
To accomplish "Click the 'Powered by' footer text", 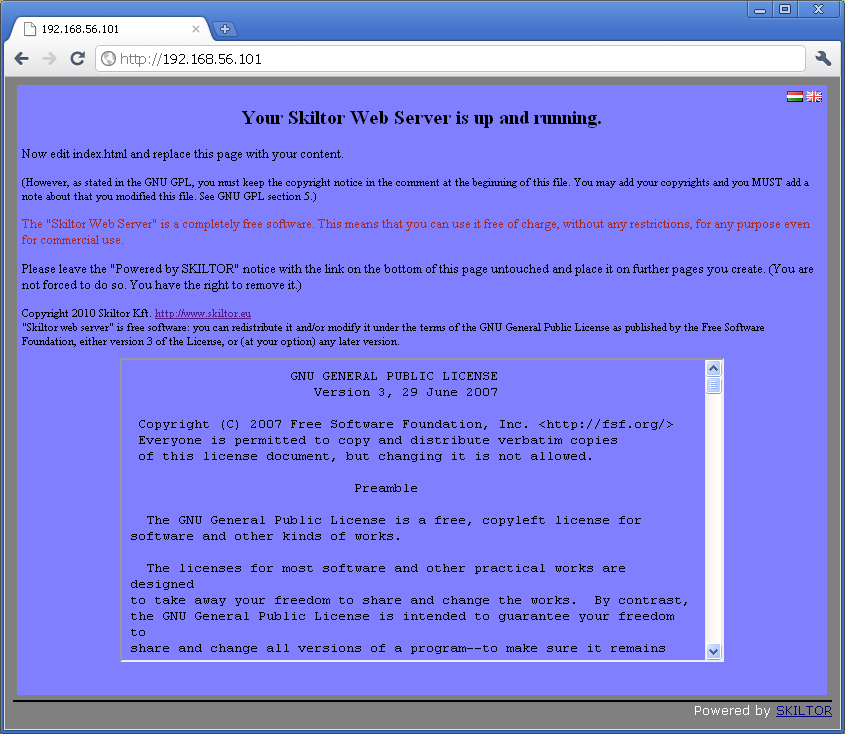I will pyautogui.click(x=732, y=711).
